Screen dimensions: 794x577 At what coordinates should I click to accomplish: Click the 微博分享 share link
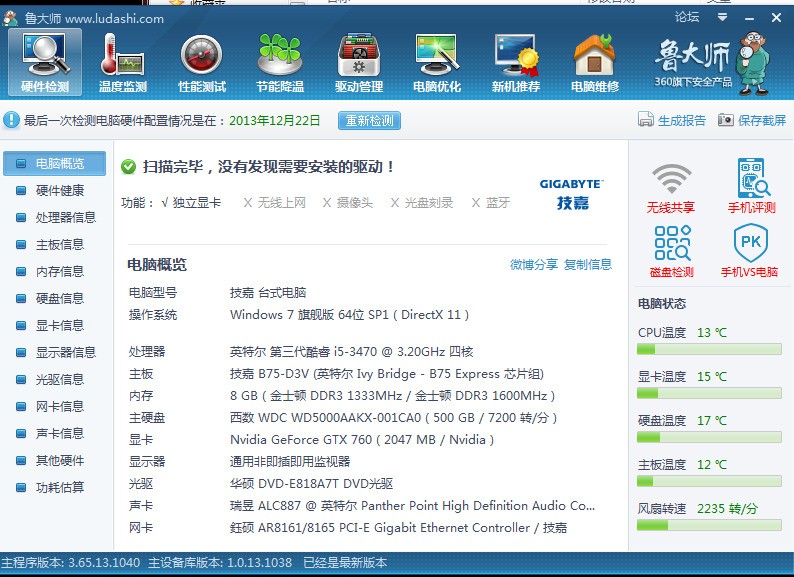(534, 264)
